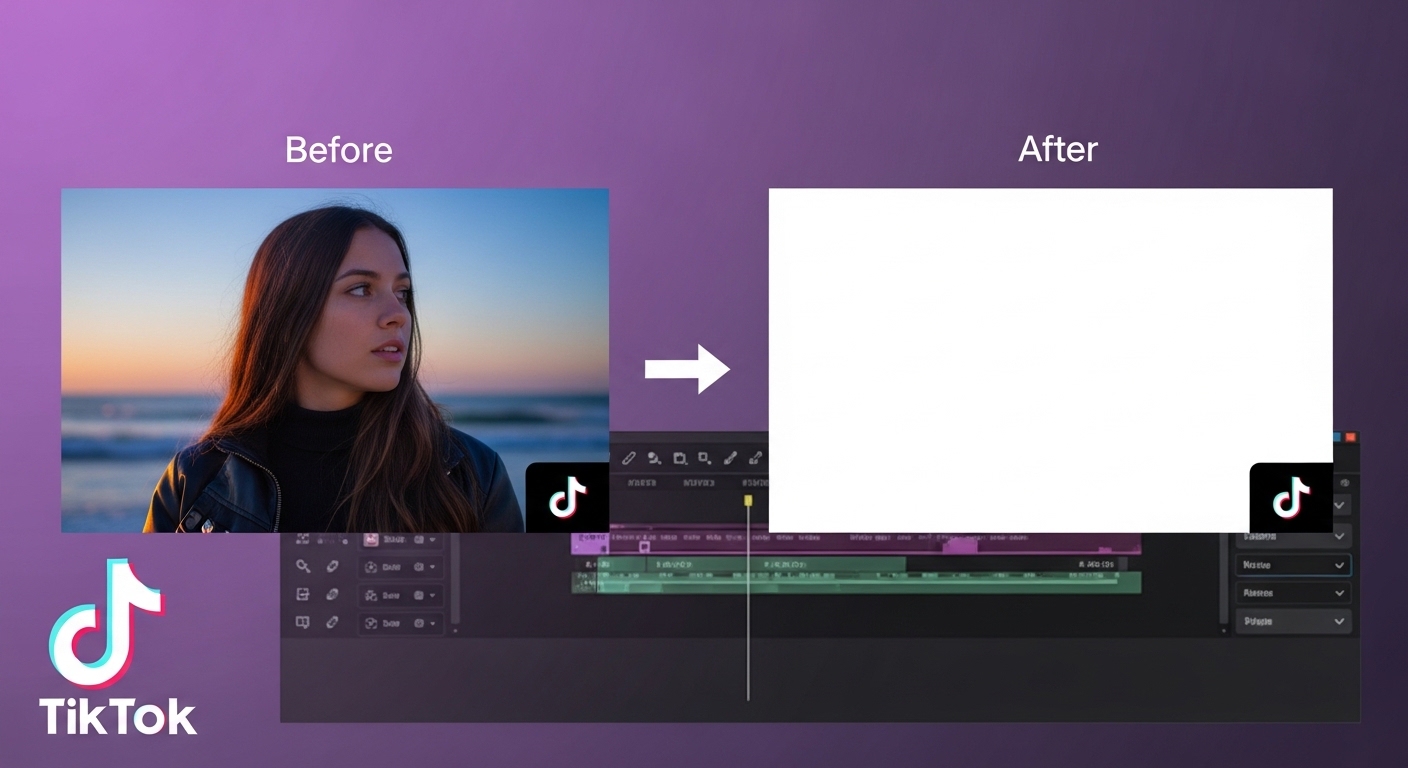Click the pink Image effect button in left panel
The image size is (1408, 768).
[371, 539]
